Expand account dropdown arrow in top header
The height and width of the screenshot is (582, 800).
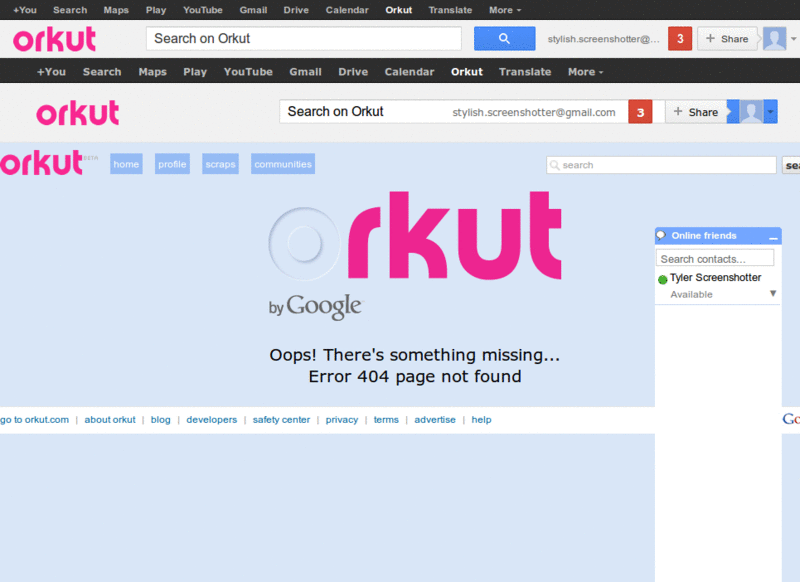793,39
